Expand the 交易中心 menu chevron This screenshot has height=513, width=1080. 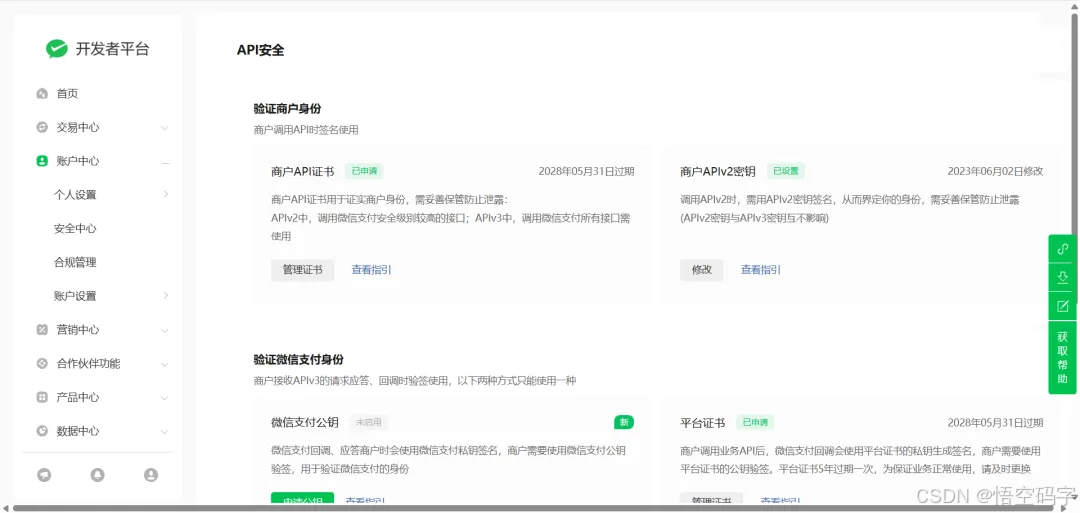165,128
